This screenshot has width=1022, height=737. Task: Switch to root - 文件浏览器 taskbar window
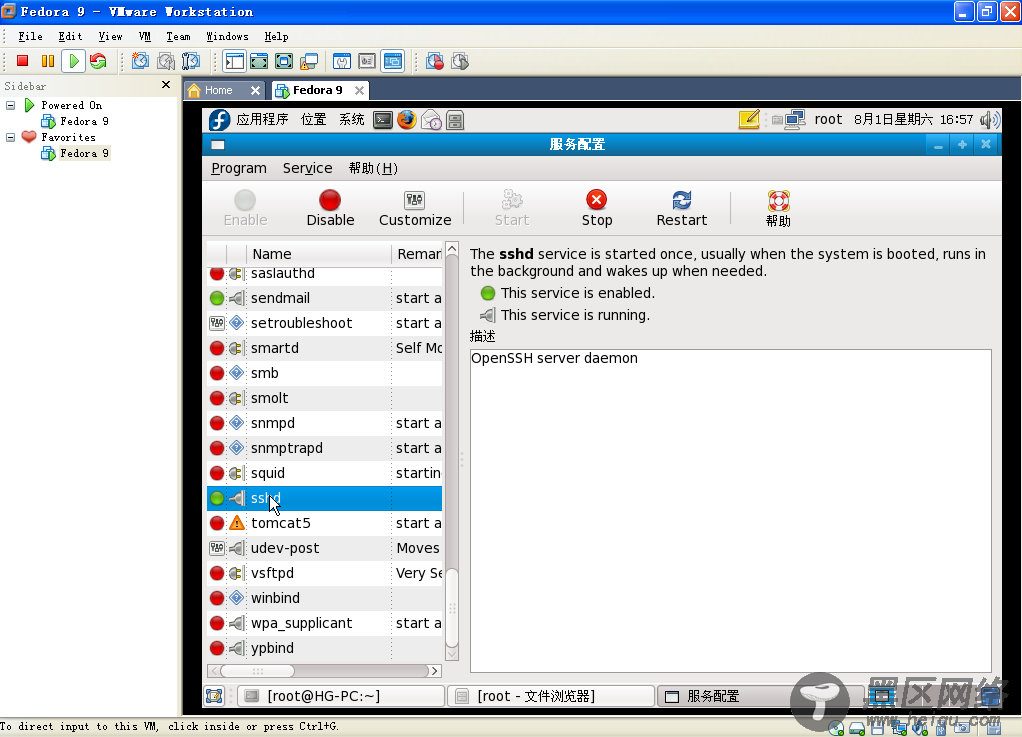pos(551,696)
